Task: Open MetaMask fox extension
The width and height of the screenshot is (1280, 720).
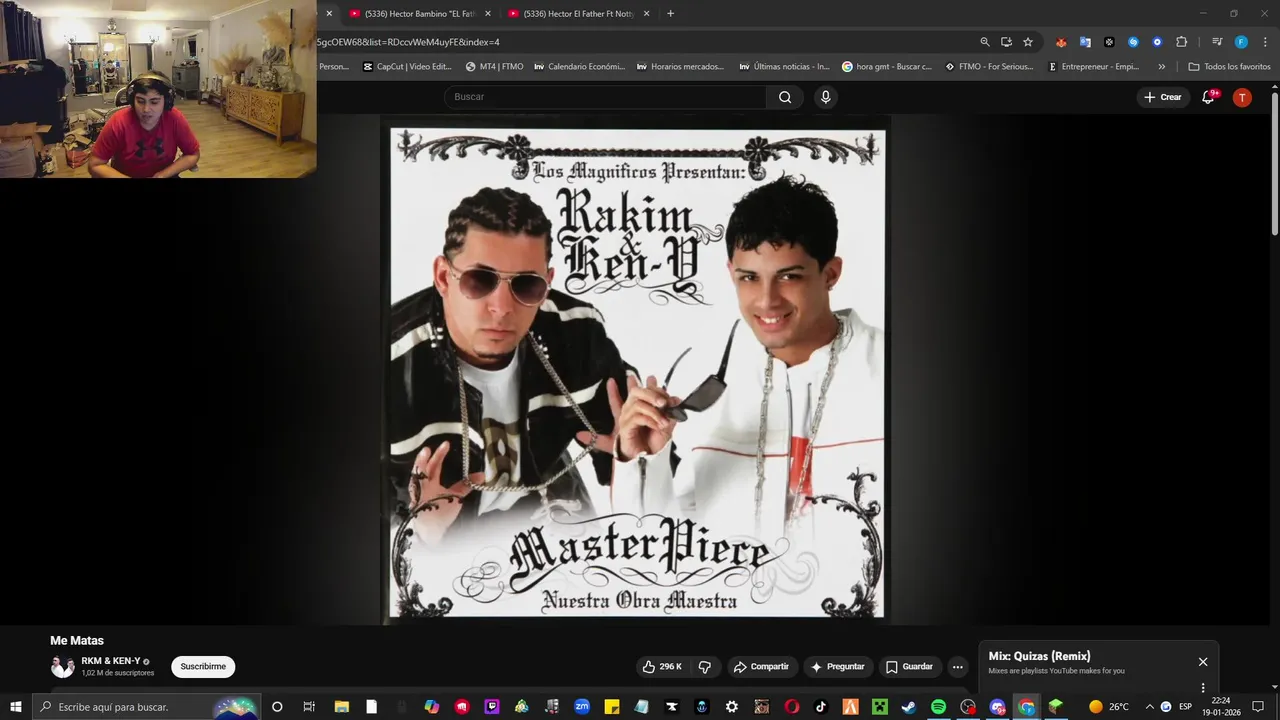Action: [1061, 42]
